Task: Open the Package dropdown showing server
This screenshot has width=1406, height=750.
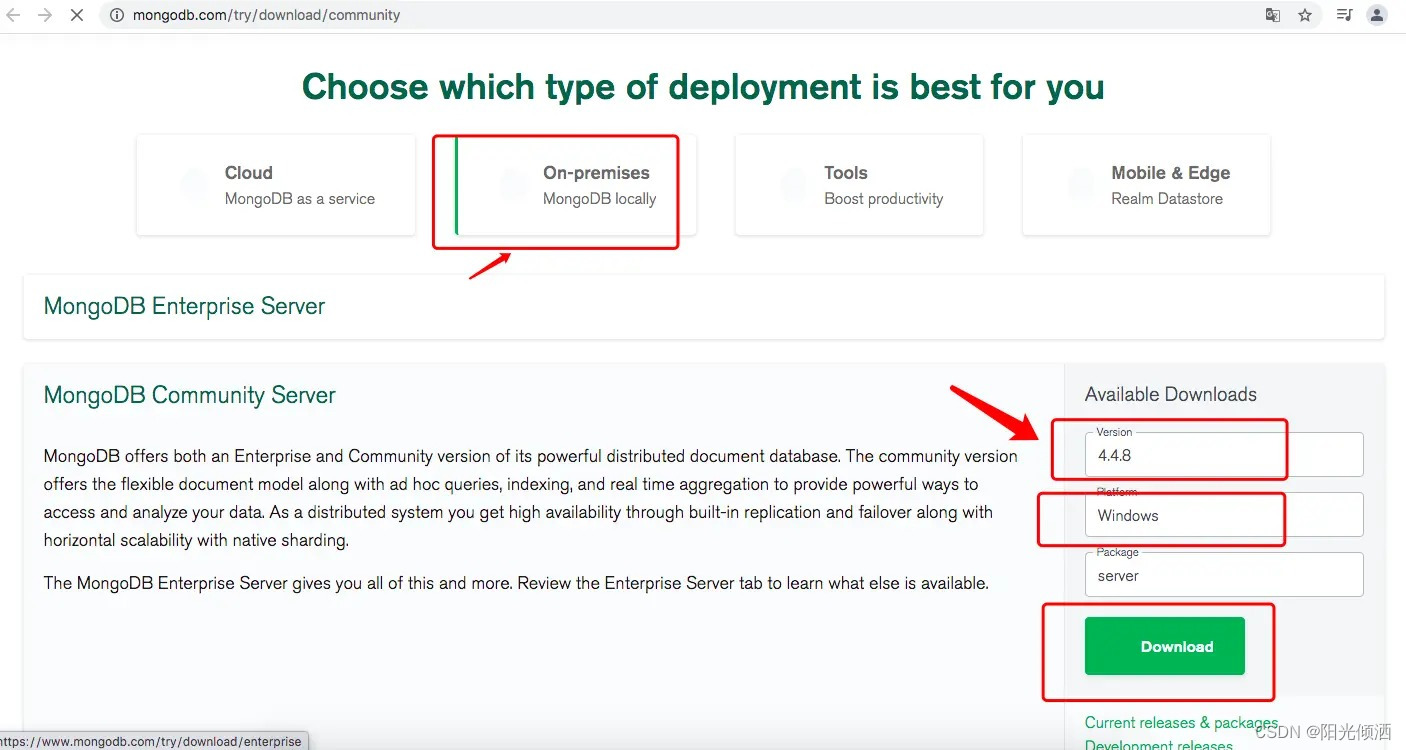Action: (x=1224, y=575)
